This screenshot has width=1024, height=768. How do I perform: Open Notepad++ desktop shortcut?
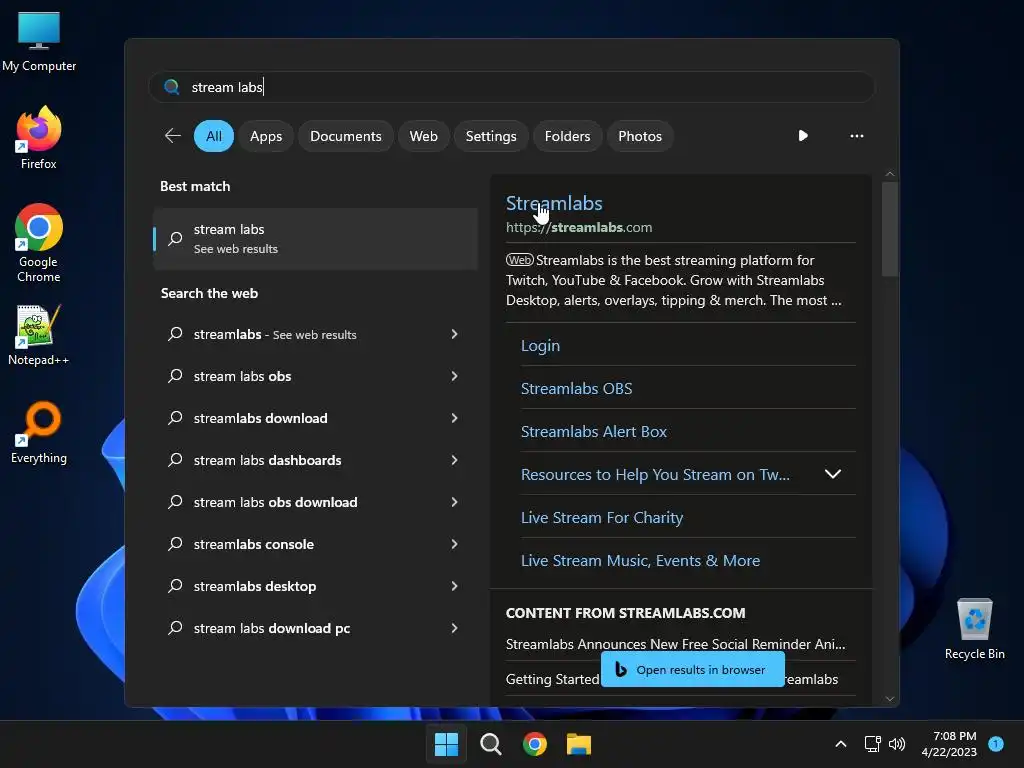pos(39,334)
